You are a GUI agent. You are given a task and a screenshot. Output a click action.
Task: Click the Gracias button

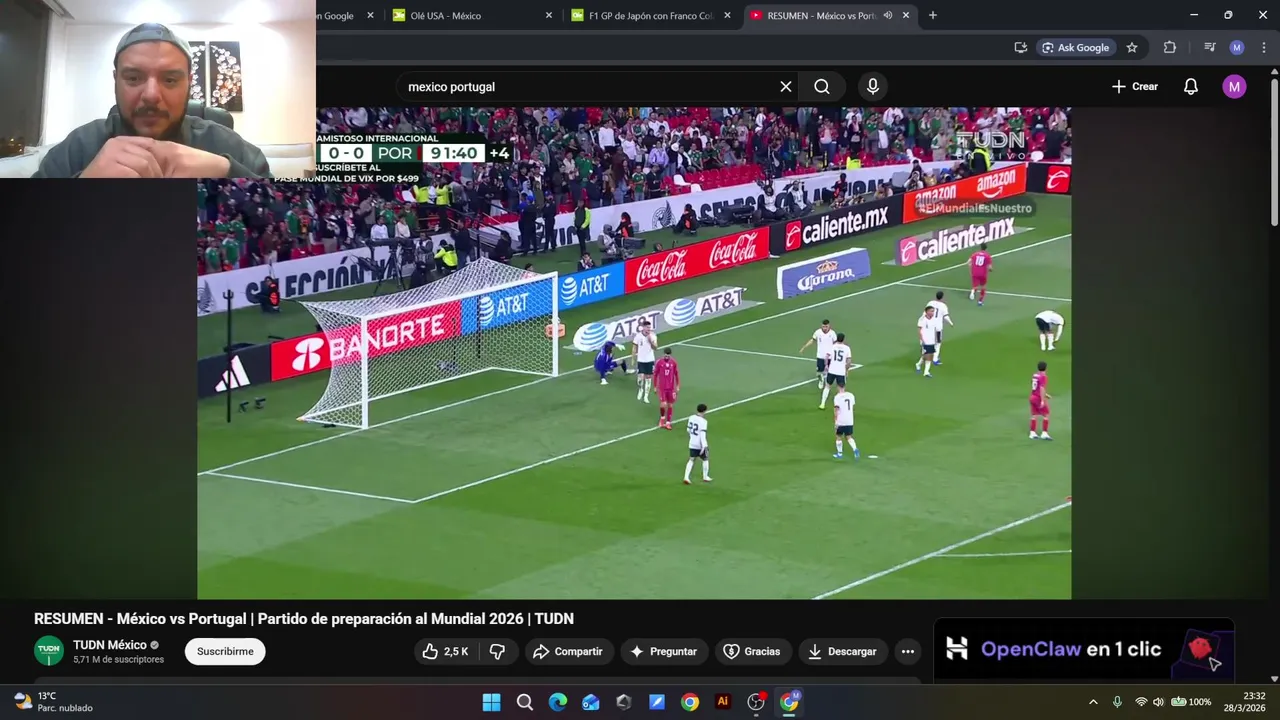(x=752, y=651)
